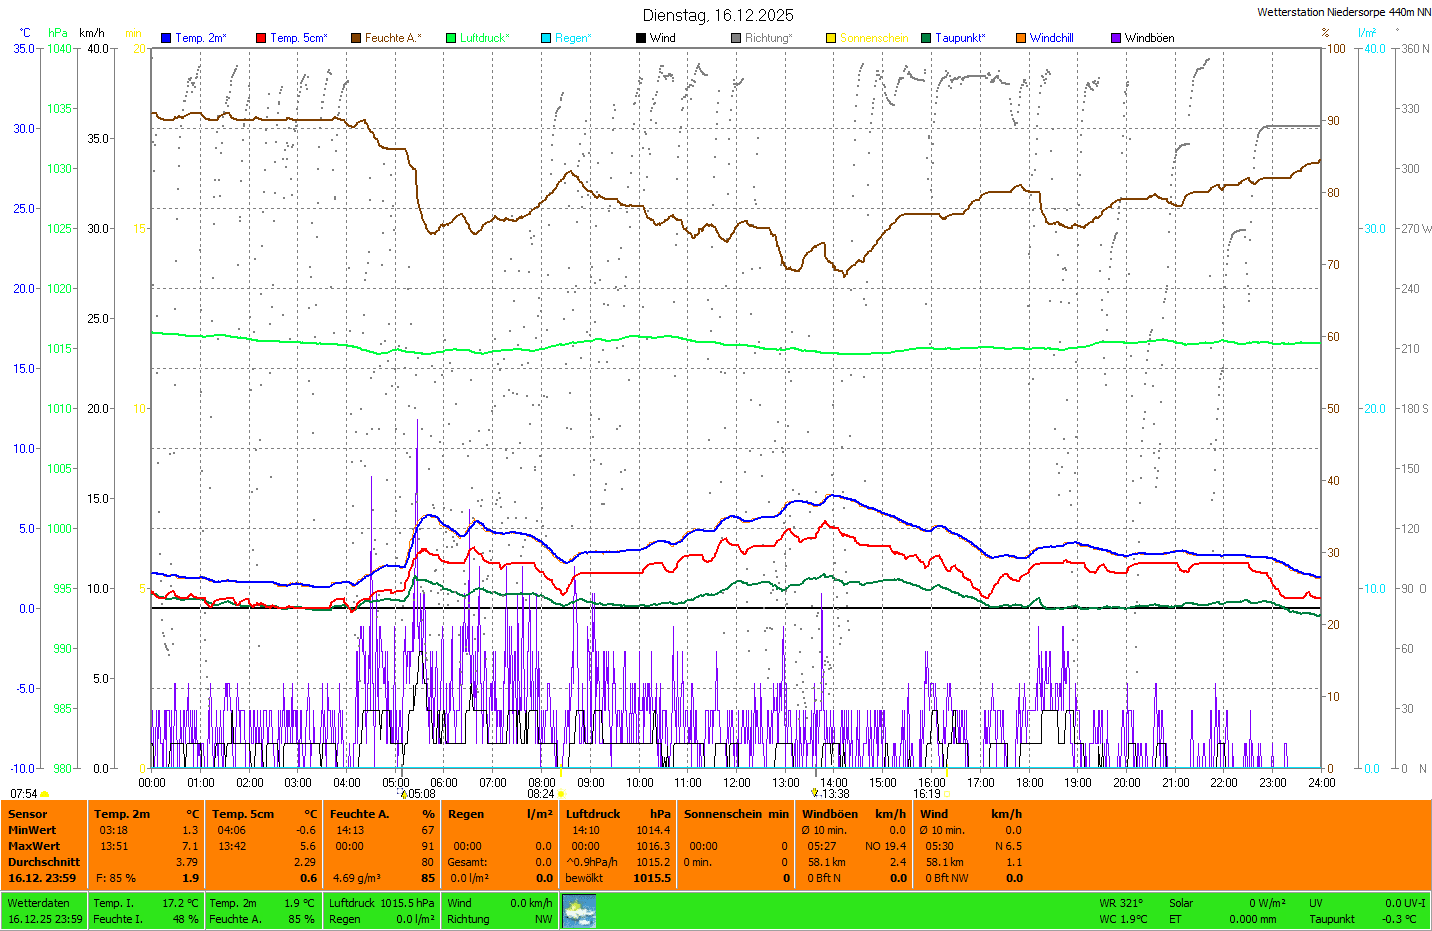Viewport: 1432px width, 931px height.
Task: Click the sun icon beside 07:54
Action: pos(45,794)
